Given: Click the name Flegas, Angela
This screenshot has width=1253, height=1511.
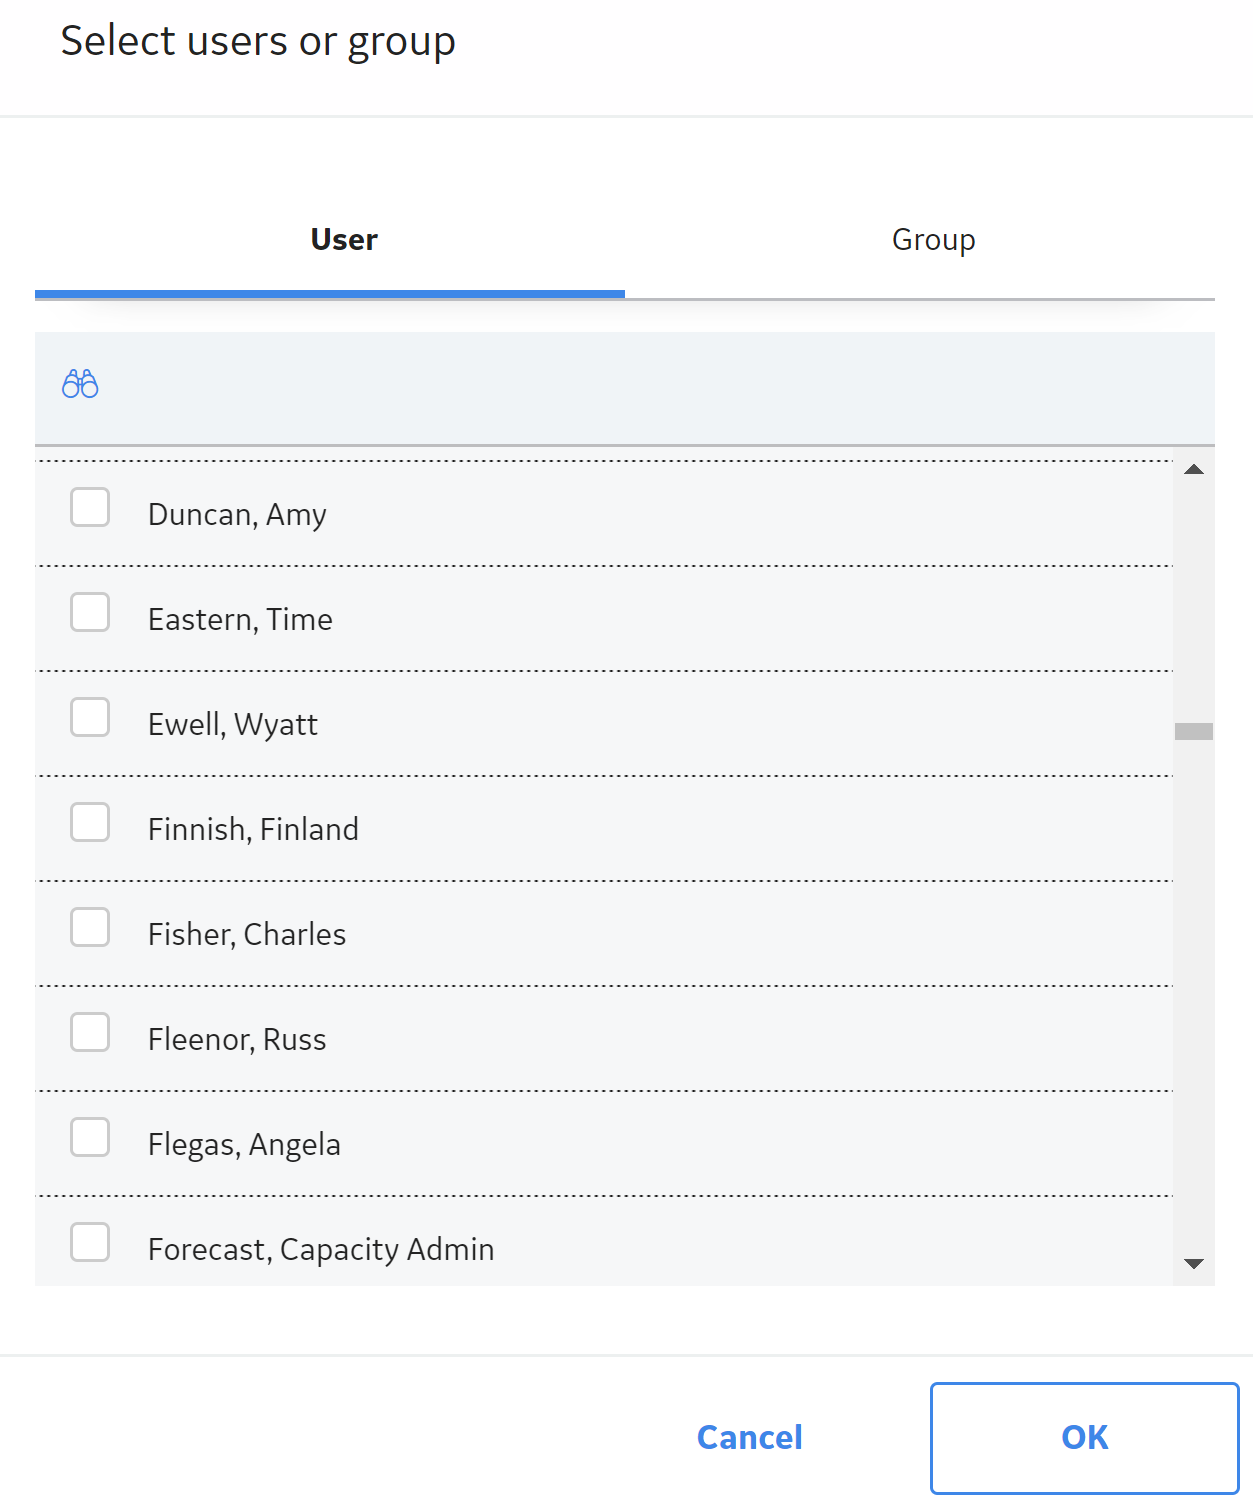Looking at the screenshot, I should click(x=244, y=1144).
